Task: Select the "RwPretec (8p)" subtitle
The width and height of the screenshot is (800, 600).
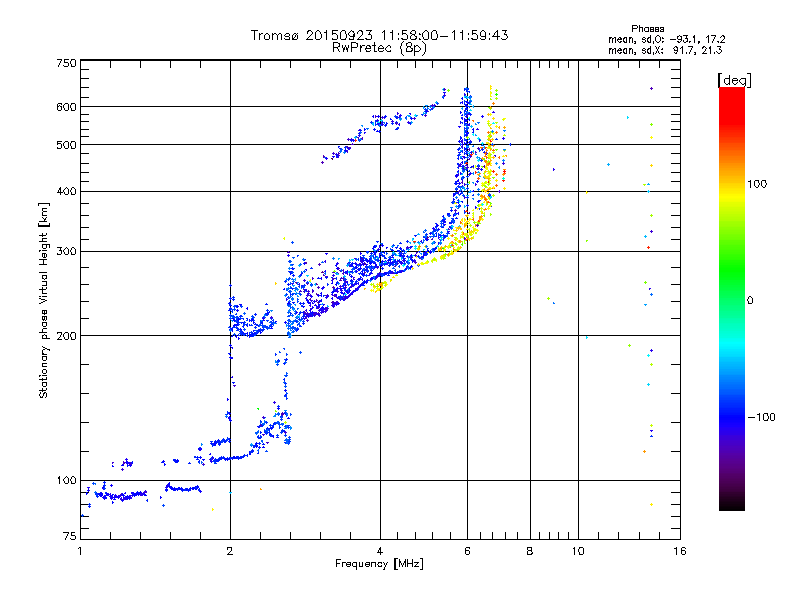Action: click(x=379, y=48)
